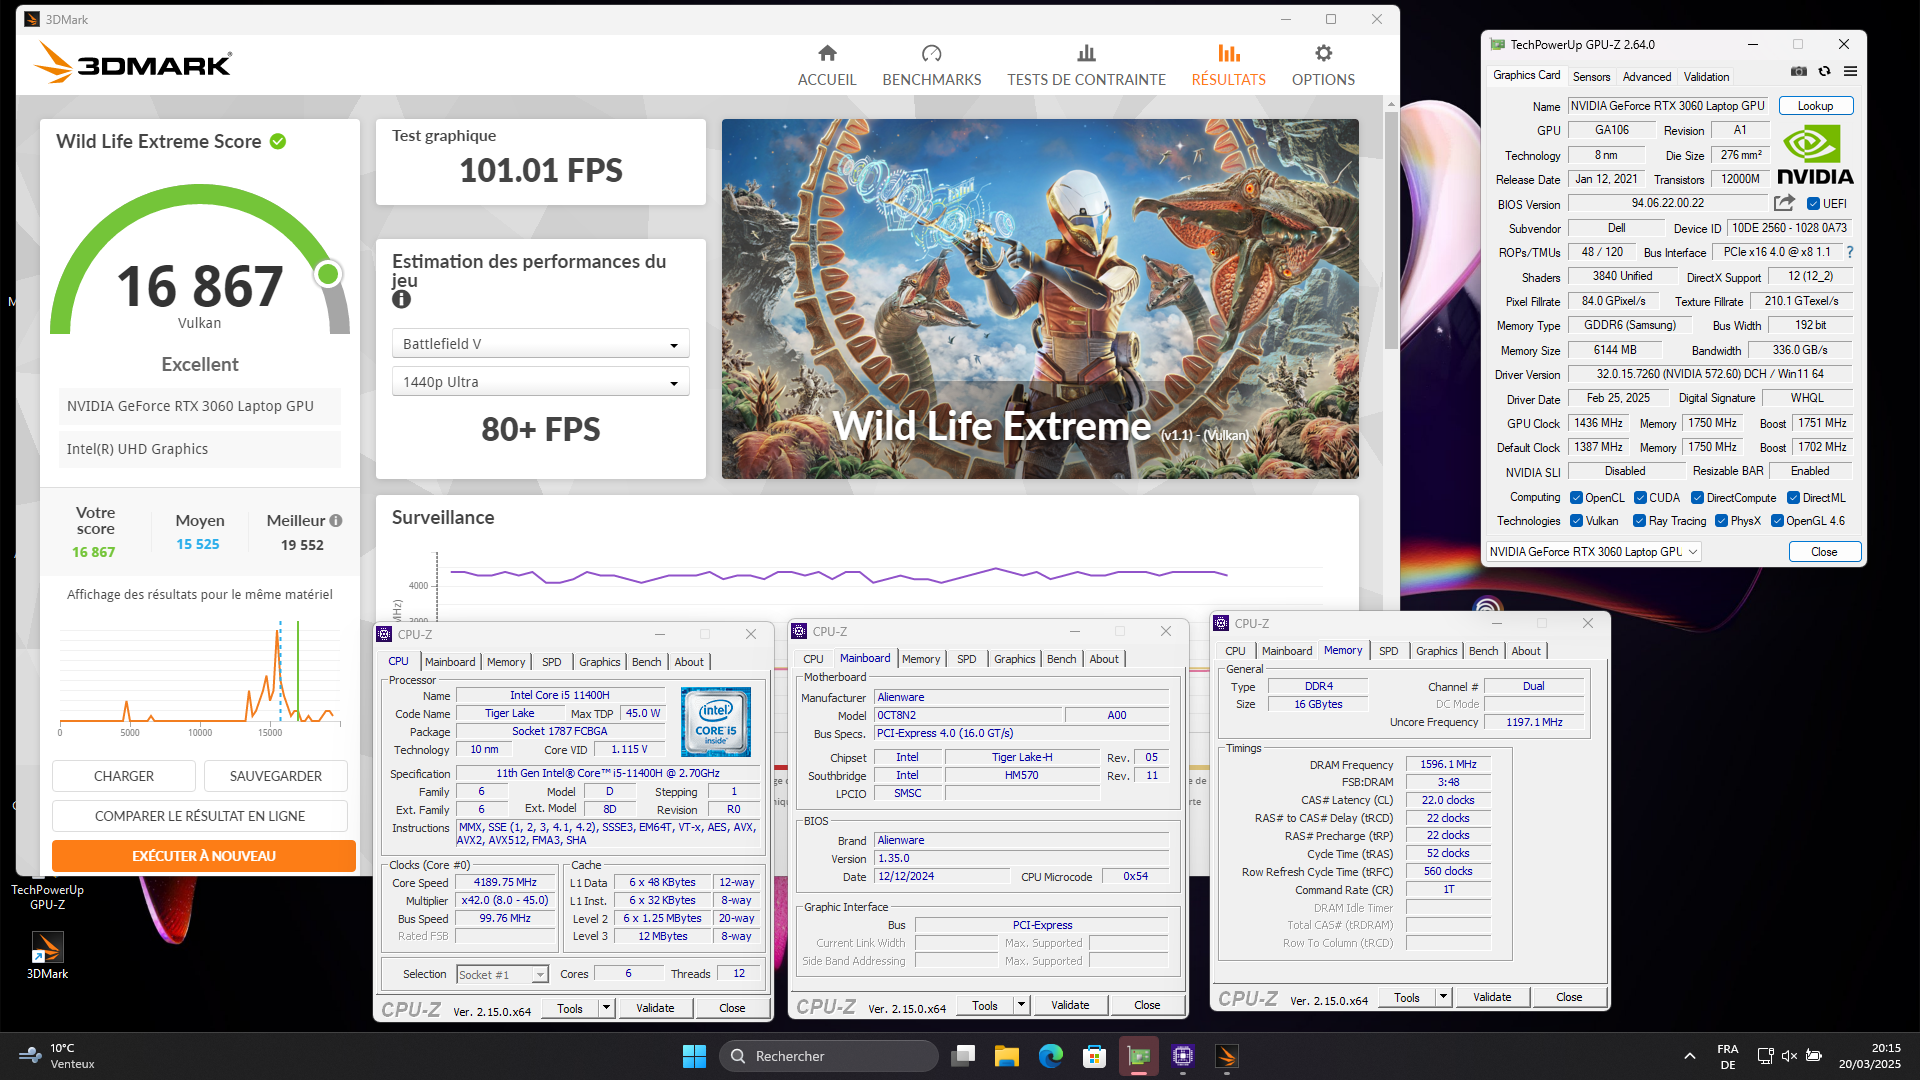This screenshot has width=1920, height=1080.
Task: Open the Options gear icon in 3DMark
Action: coord(1323,53)
